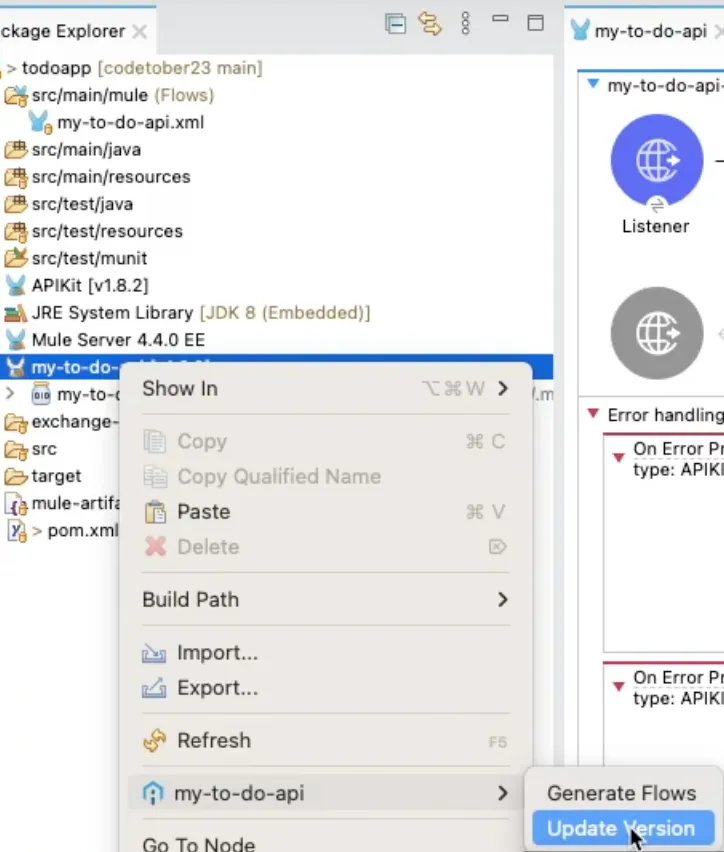
Task: Click the src/test/munit folder icon
Action: (16, 258)
